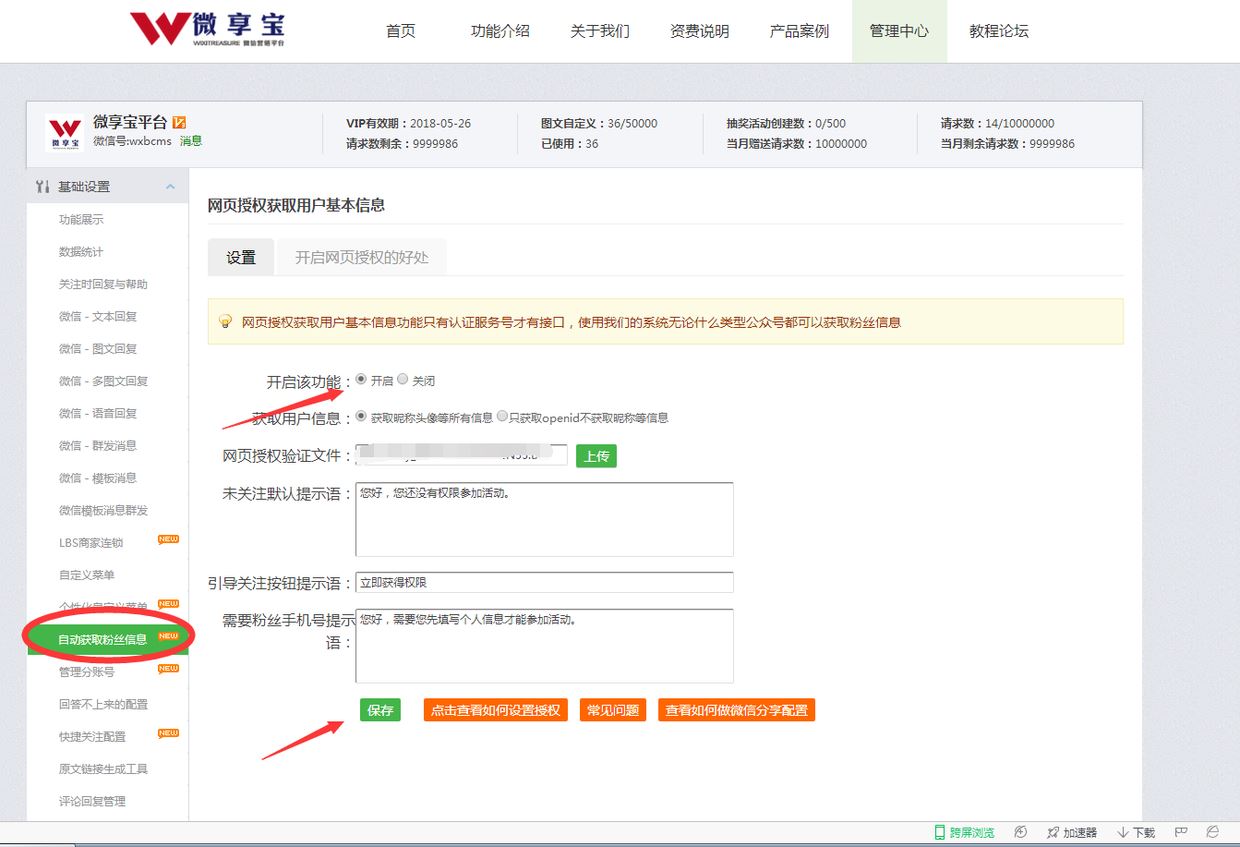Click the 图文自定义：36/50000 text
1240x847 pixels.
tap(599, 124)
